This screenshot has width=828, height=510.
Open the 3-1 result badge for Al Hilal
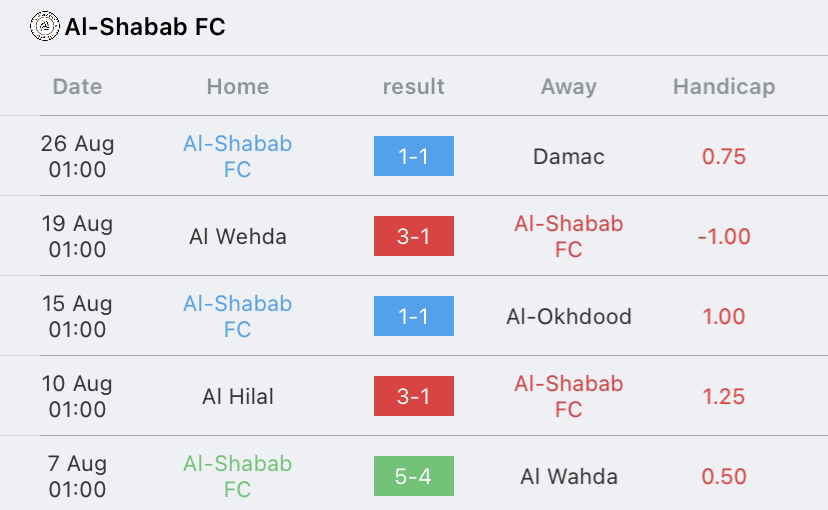413,396
